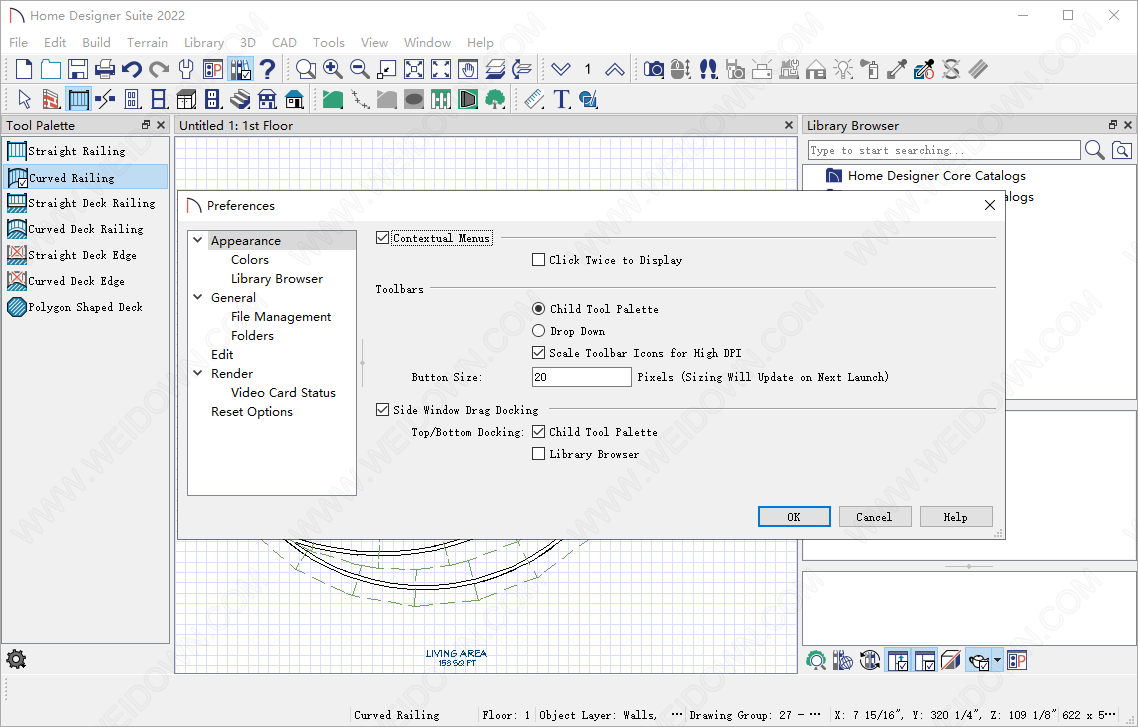
Task: Undo the last action
Action: pos(131,70)
